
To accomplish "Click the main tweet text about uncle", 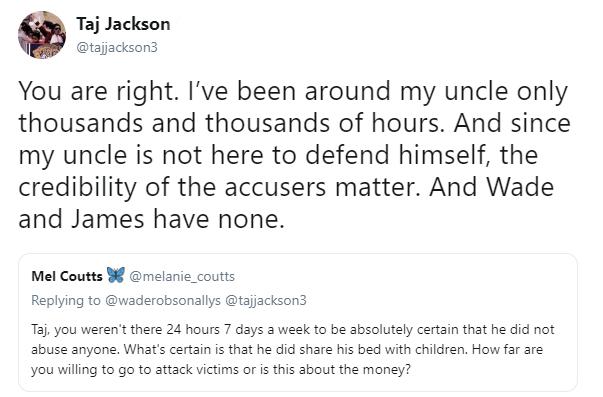I will (294, 155).
